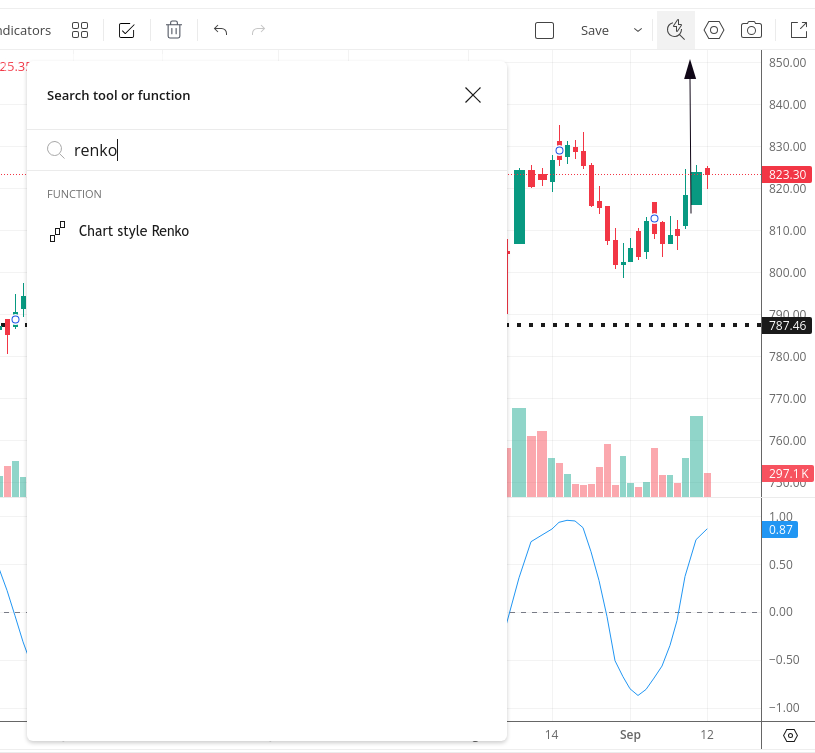Image resolution: width=815 pixels, height=753 pixels.
Task: Open the Indicator templates grid icon
Action: [x=81, y=30]
